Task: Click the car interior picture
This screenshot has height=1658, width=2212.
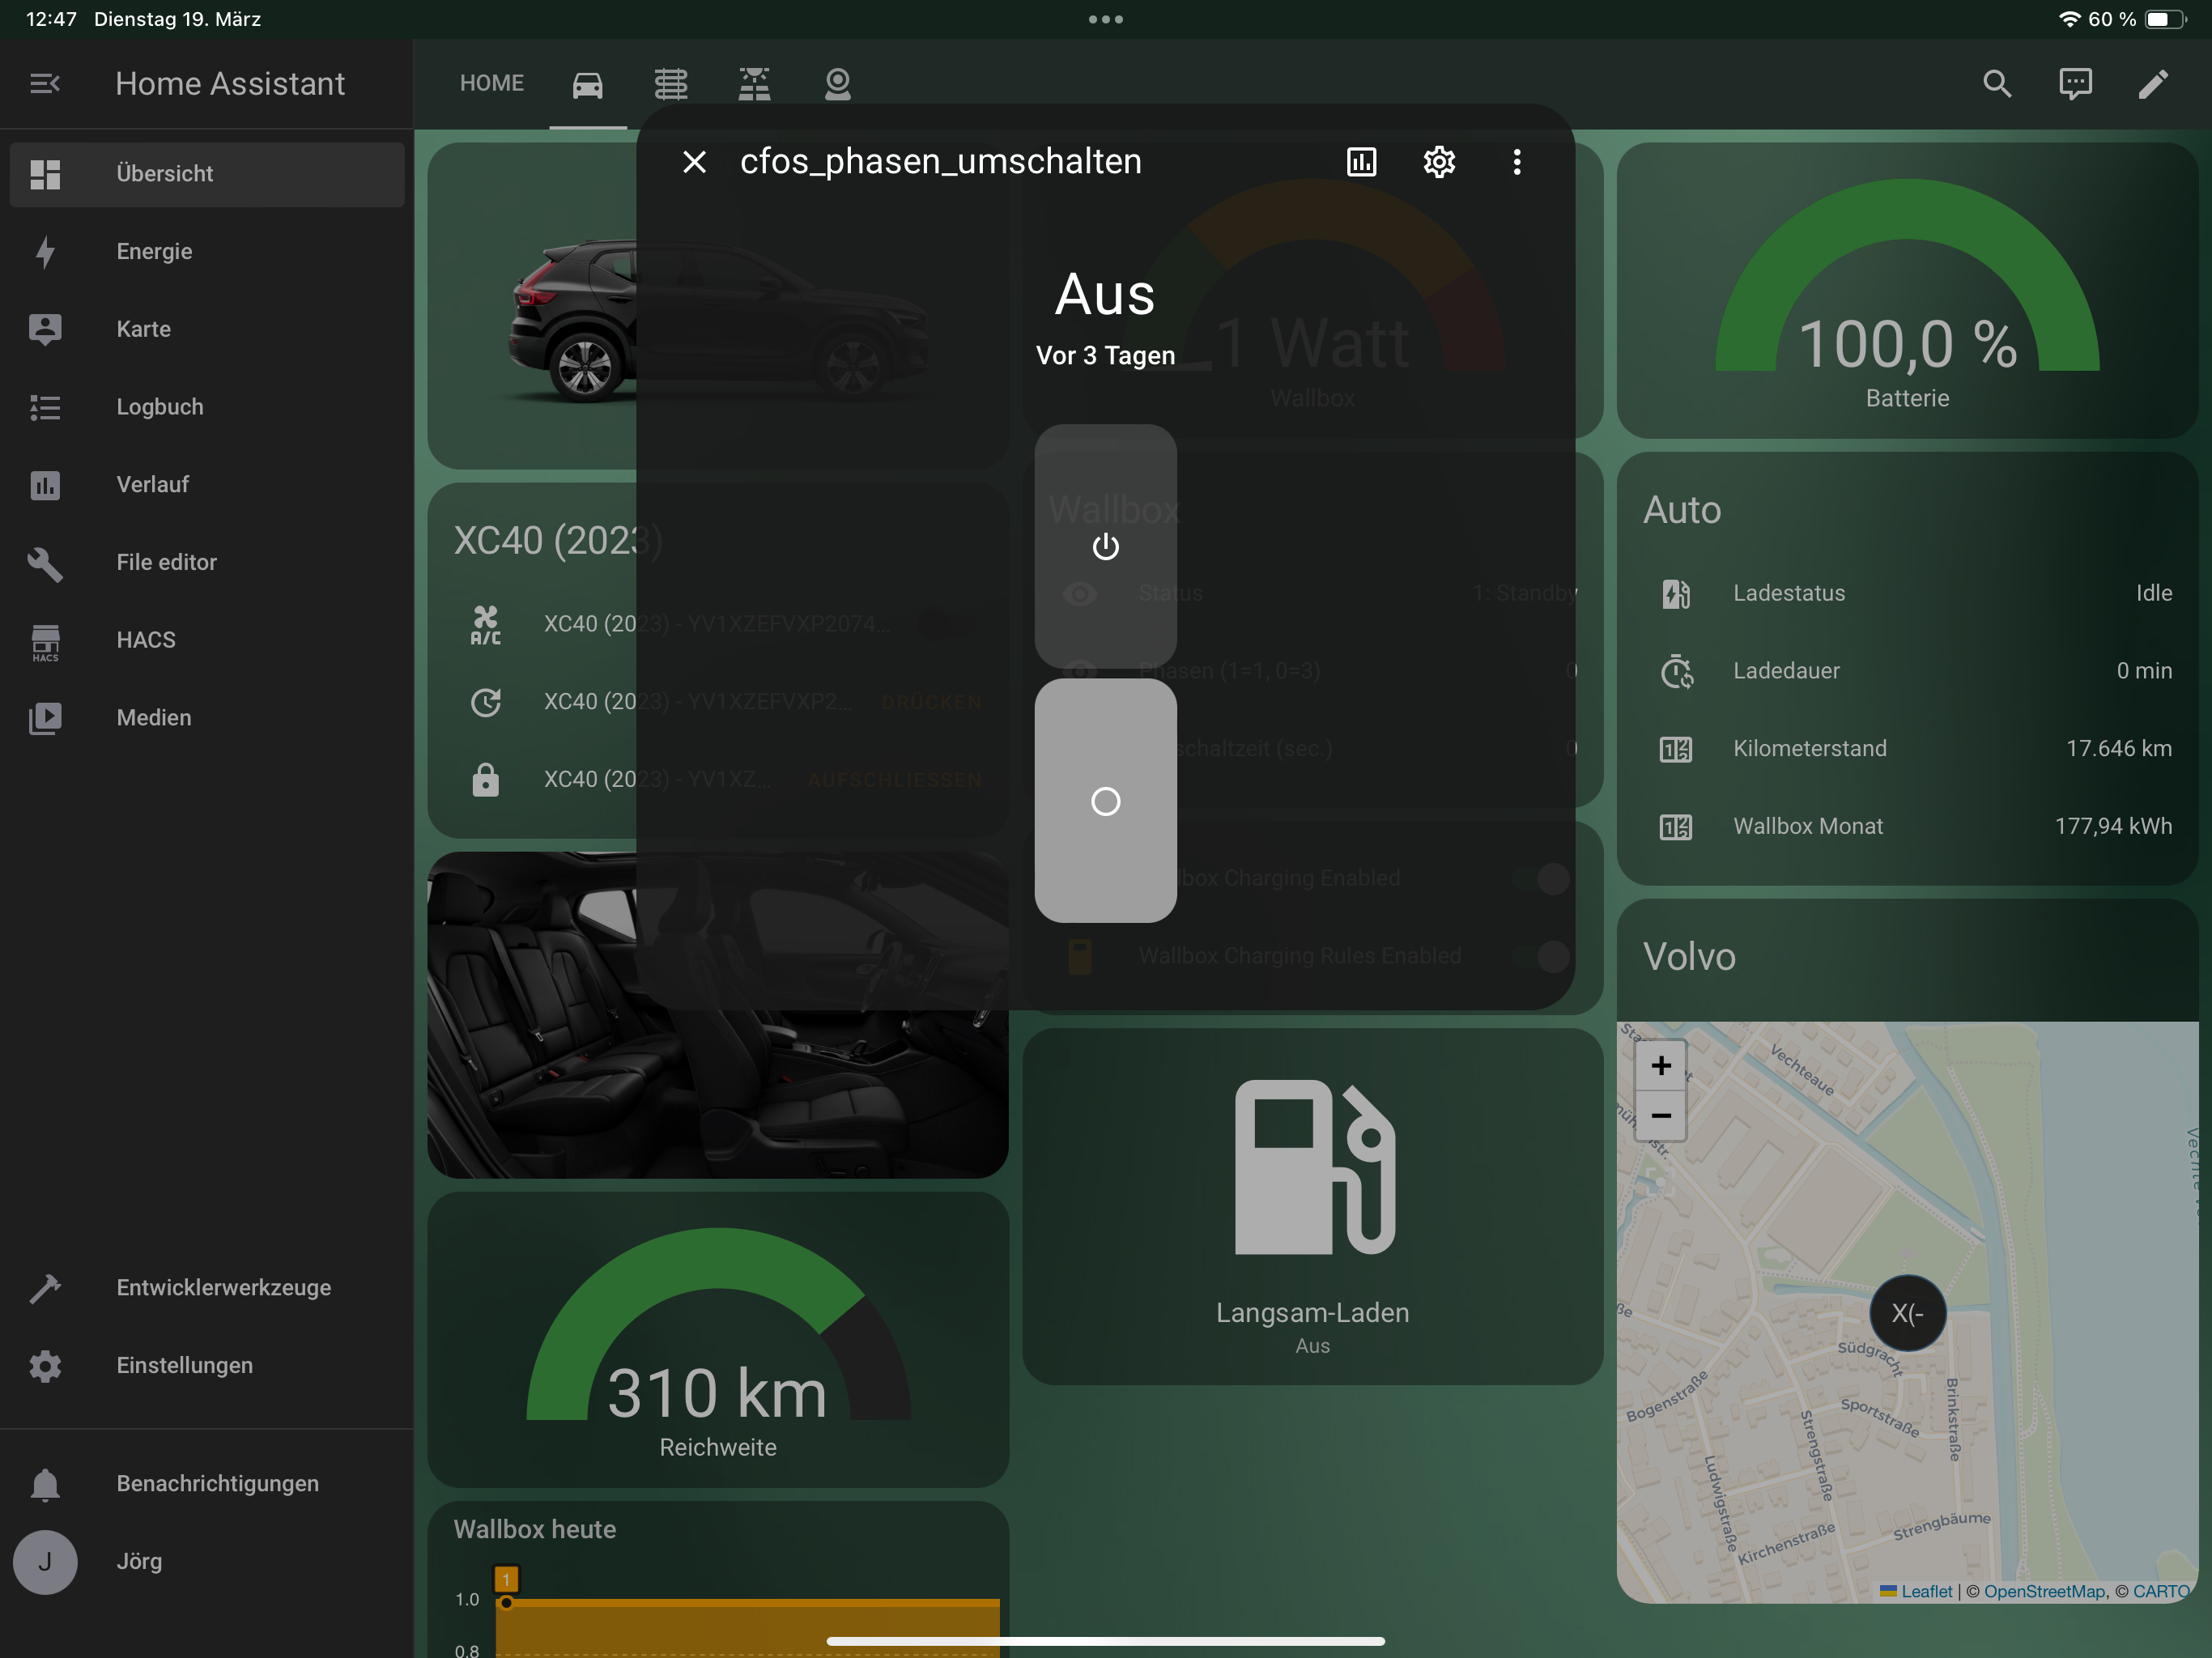Action: [718, 1015]
